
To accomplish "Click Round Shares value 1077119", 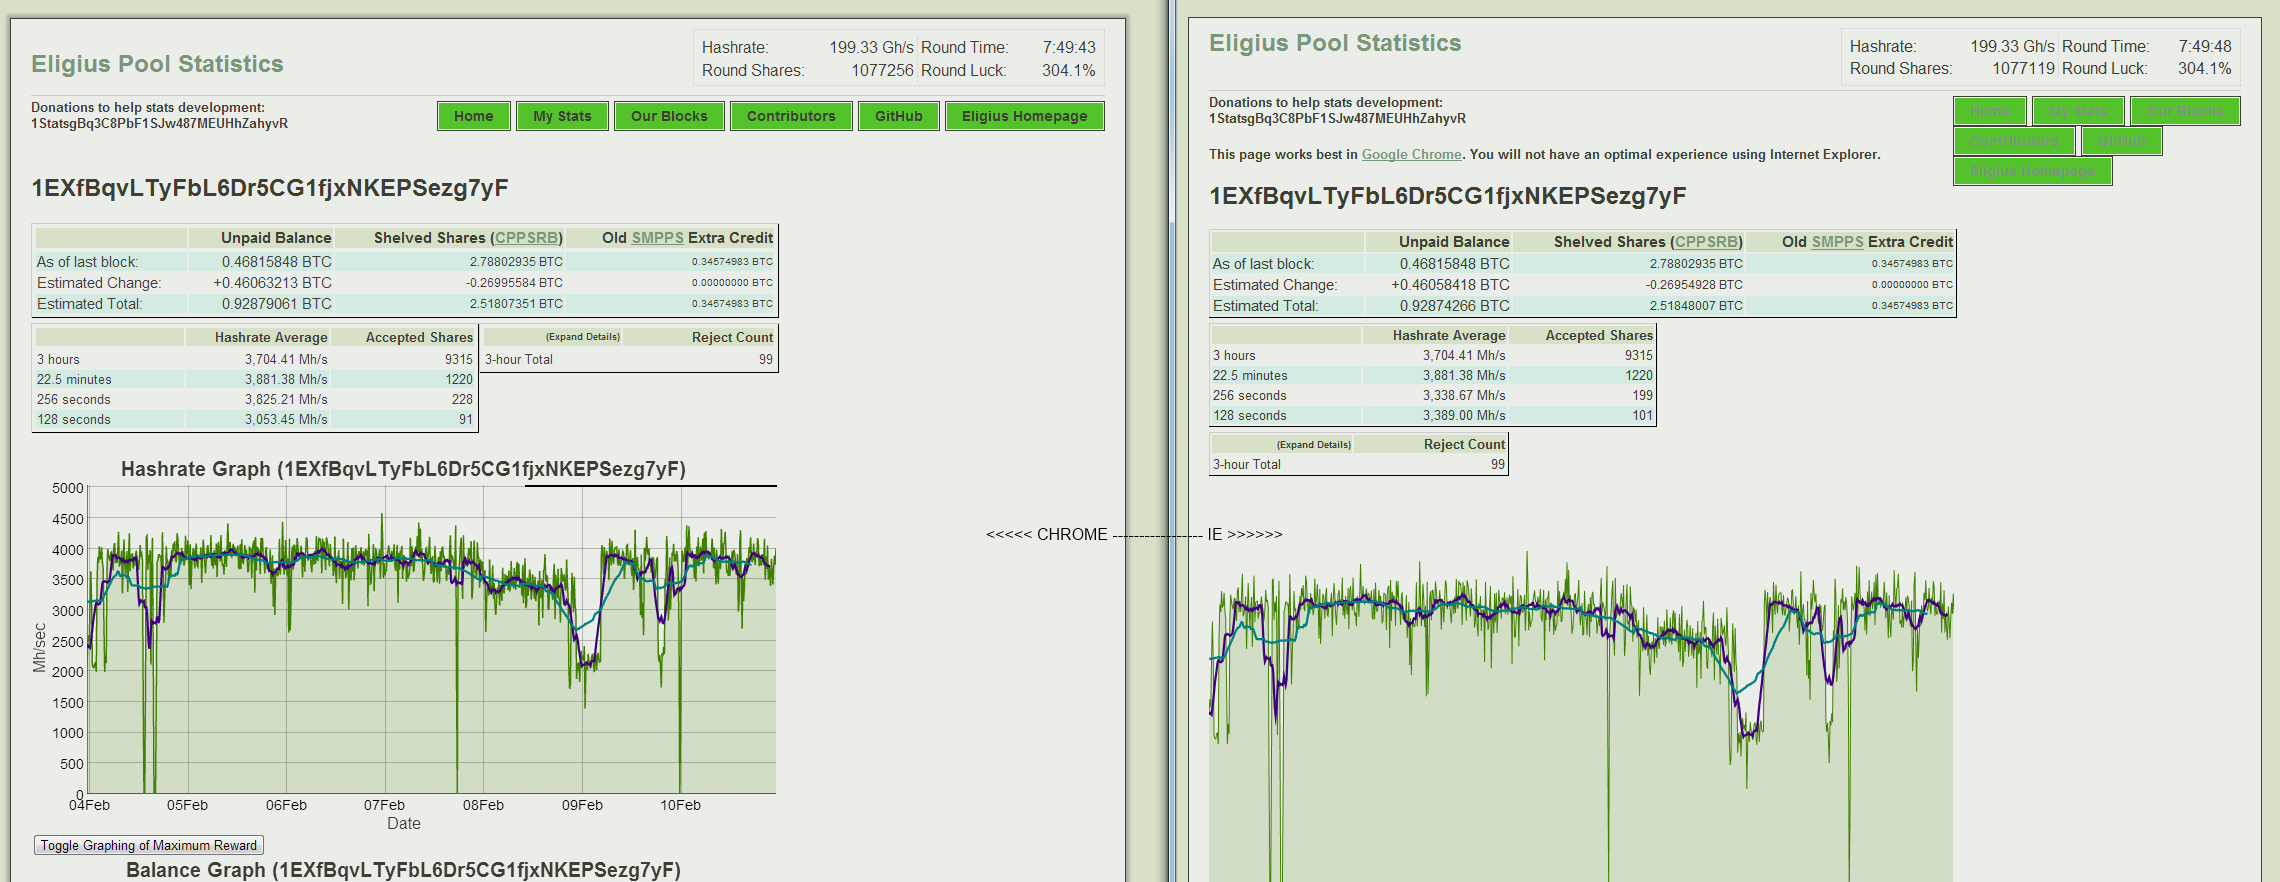I will coord(2023,68).
